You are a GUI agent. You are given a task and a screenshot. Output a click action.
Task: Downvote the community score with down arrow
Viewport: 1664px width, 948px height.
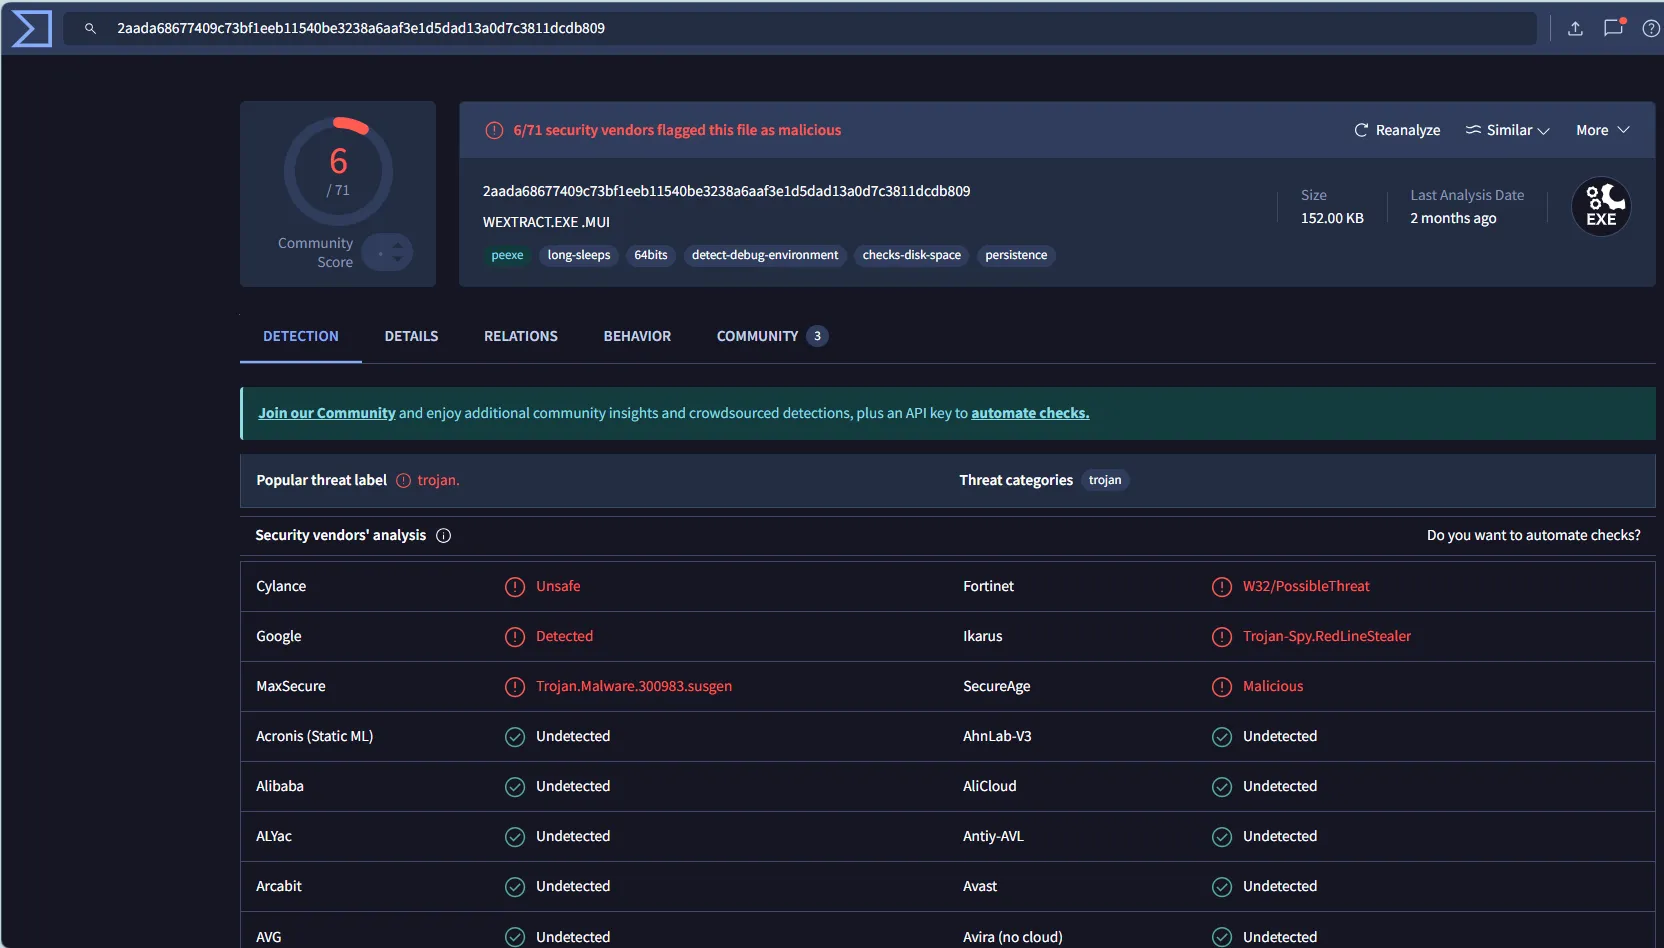pos(397,260)
